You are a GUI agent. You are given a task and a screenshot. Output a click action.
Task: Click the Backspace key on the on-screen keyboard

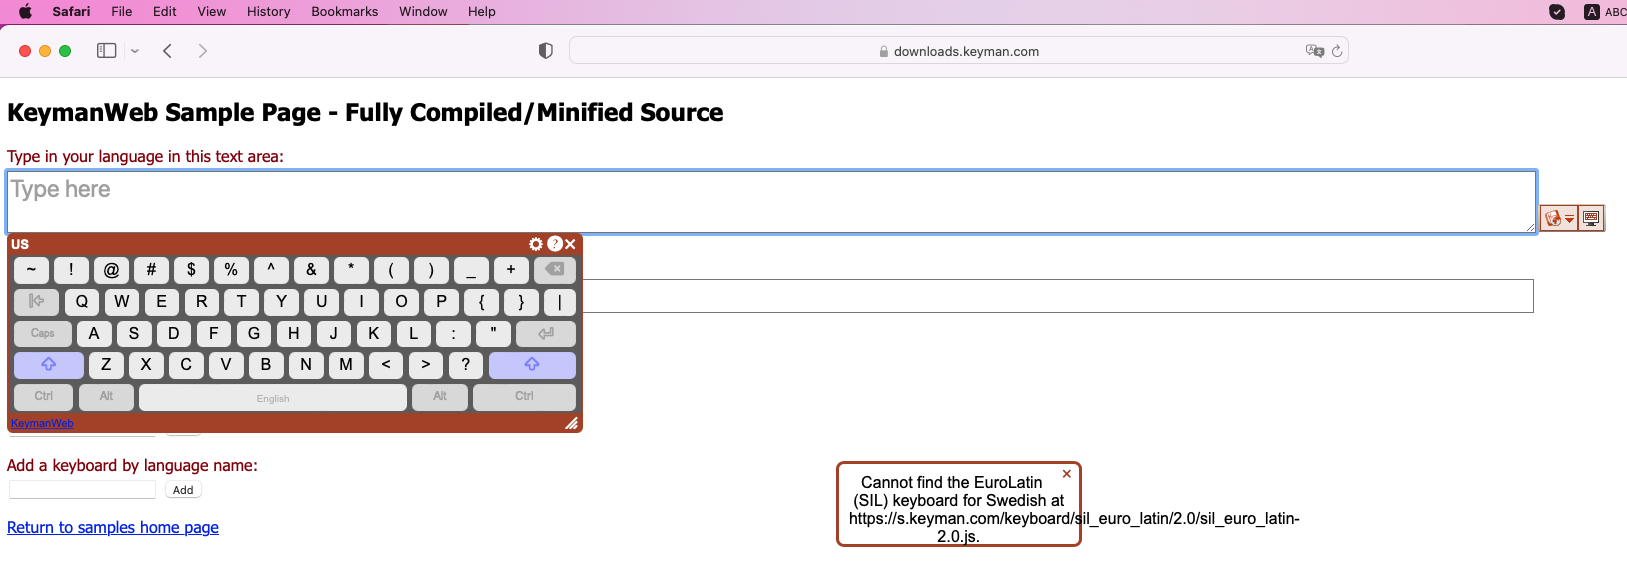pyautogui.click(x=555, y=270)
